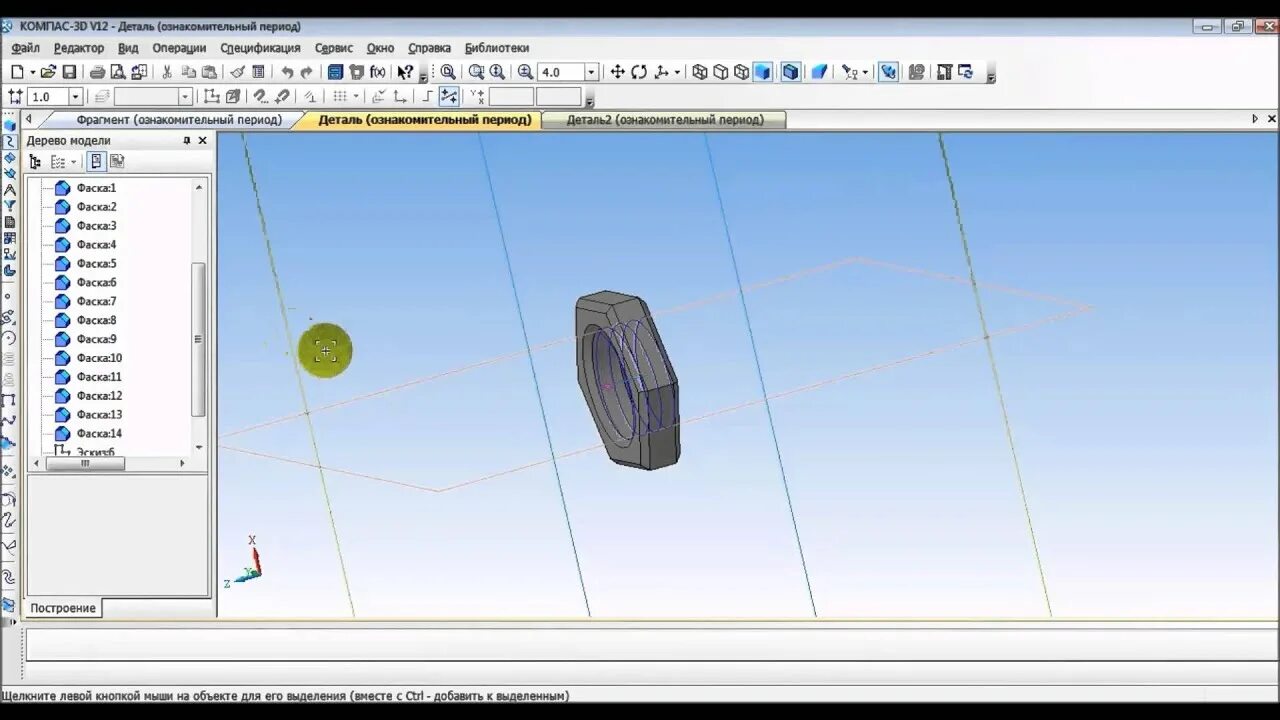
Task: Switch to the Фрагмент document tab
Action: coord(177,120)
